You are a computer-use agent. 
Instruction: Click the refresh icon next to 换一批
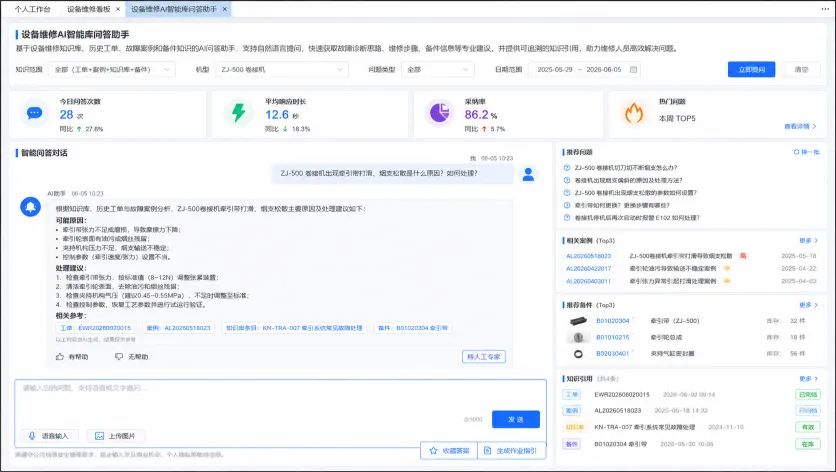coord(796,152)
